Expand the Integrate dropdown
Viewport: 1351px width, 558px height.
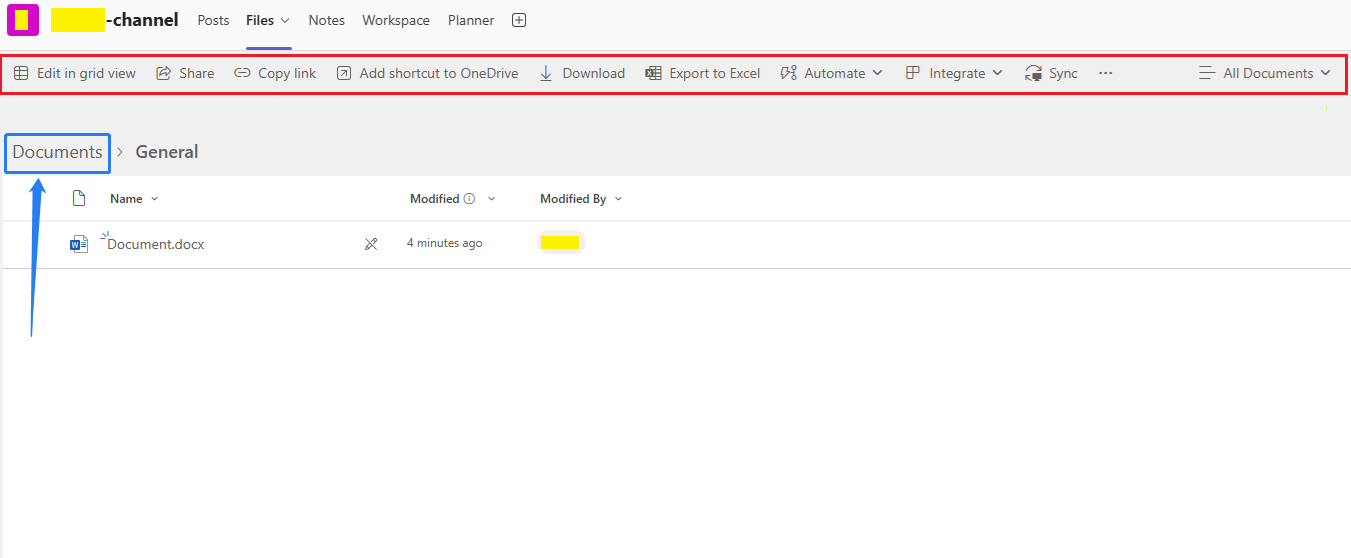tap(954, 73)
